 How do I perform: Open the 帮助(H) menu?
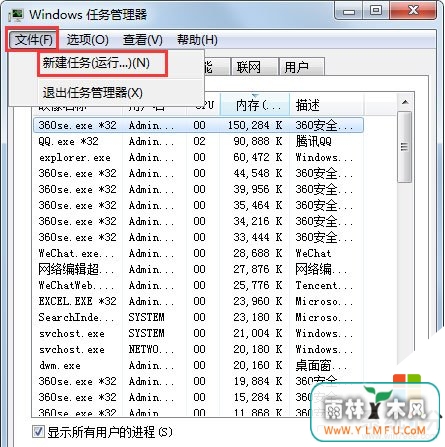pyautogui.click(x=197, y=40)
